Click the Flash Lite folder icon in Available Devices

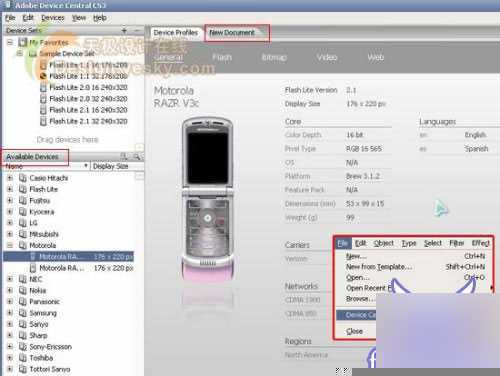pos(23,189)
